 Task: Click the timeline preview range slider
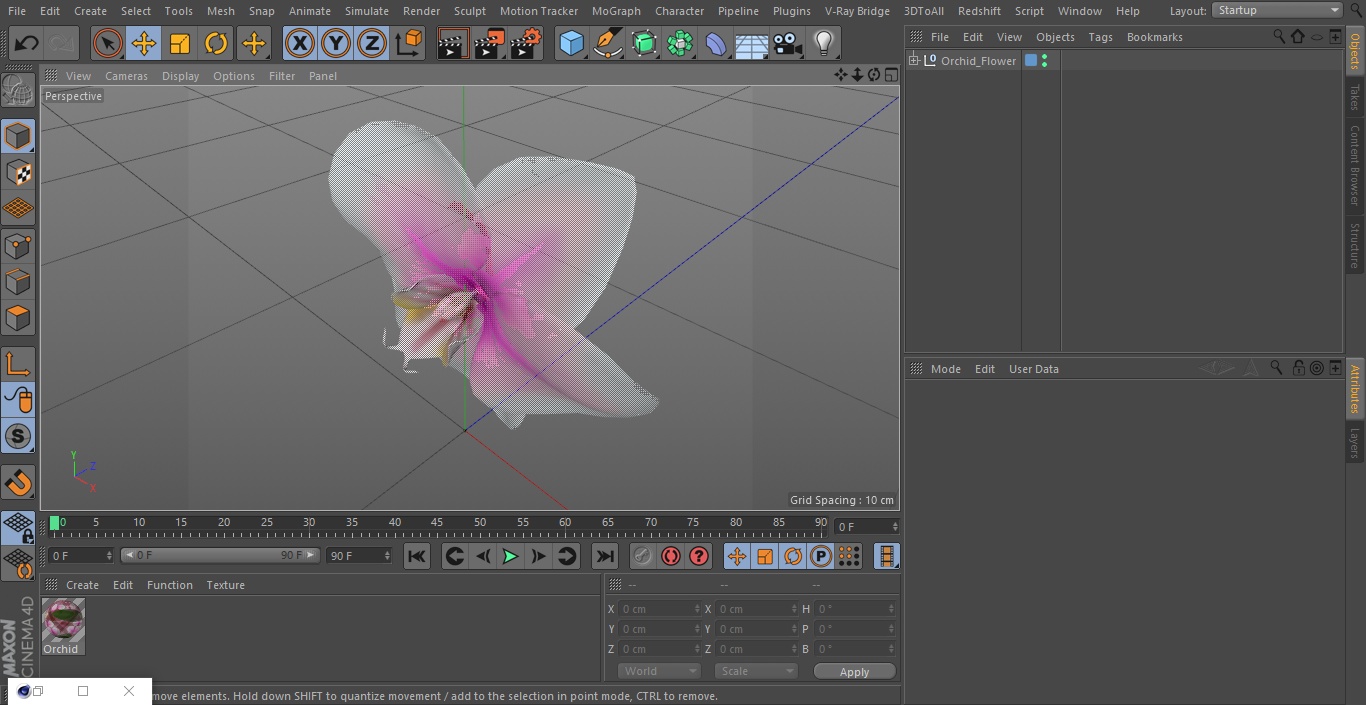pos(220,555)
